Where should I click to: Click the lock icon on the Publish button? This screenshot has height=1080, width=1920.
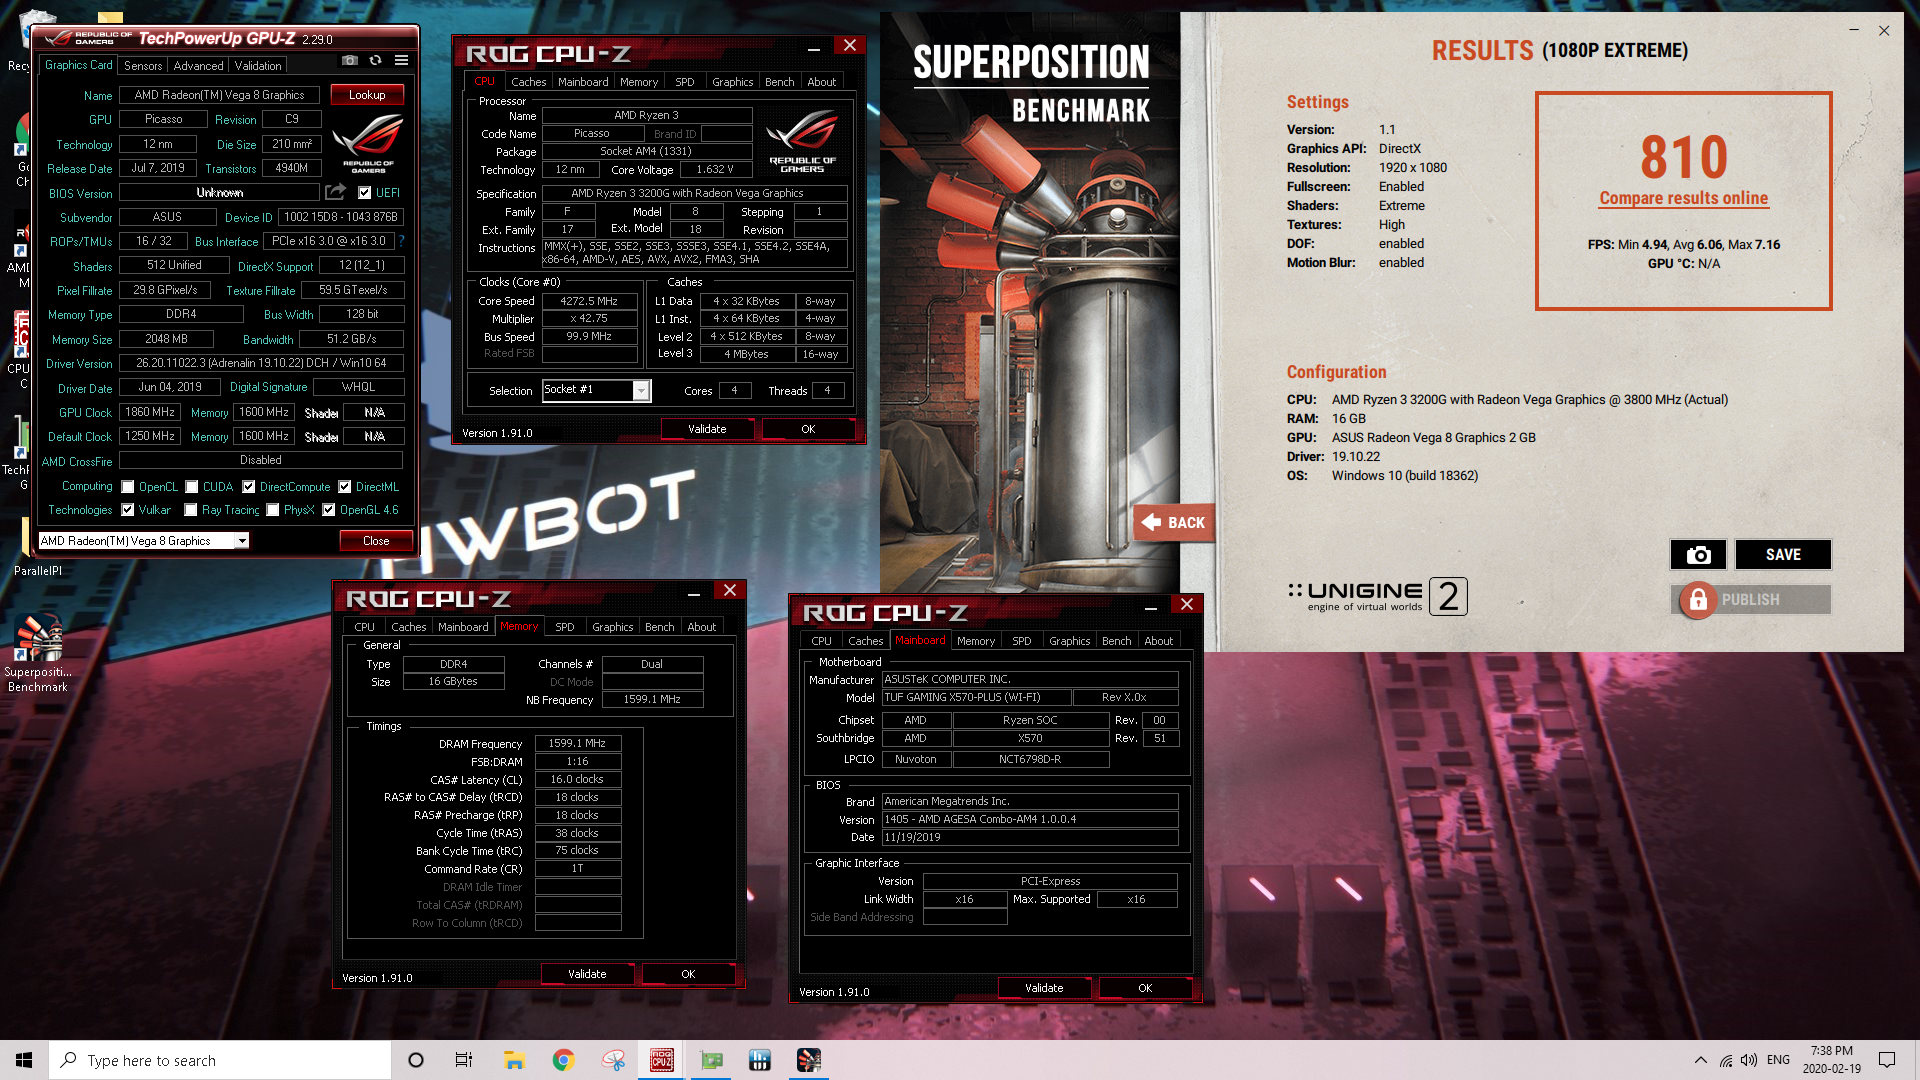click(1697, 600)
